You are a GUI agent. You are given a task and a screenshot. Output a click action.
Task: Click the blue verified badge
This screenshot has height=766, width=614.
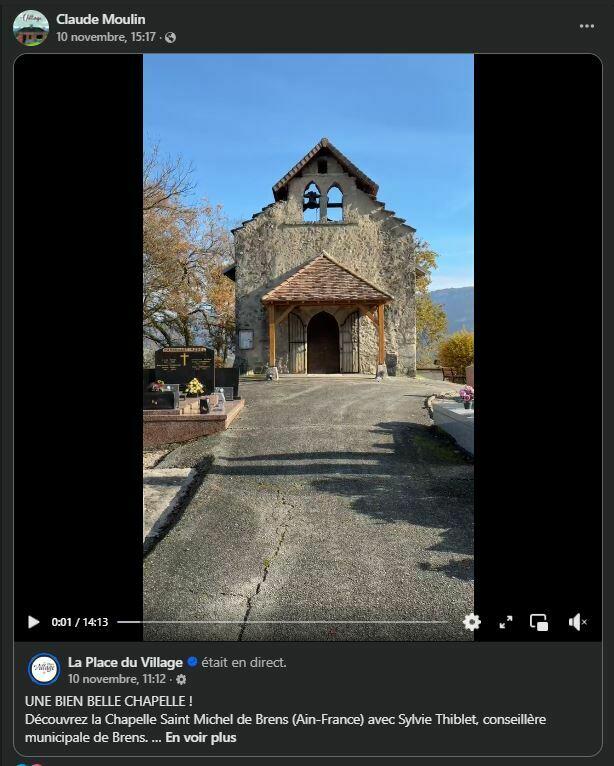pos(192,662)
